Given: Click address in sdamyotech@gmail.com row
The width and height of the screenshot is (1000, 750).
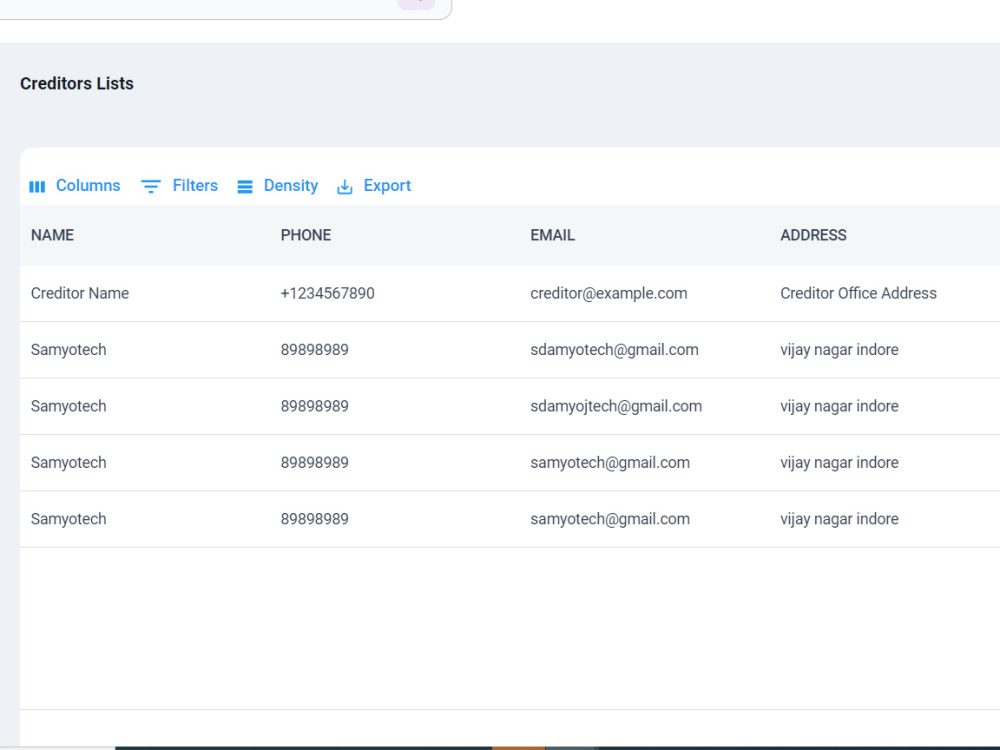Looking at the screenshot, I should tap(839, 350).
